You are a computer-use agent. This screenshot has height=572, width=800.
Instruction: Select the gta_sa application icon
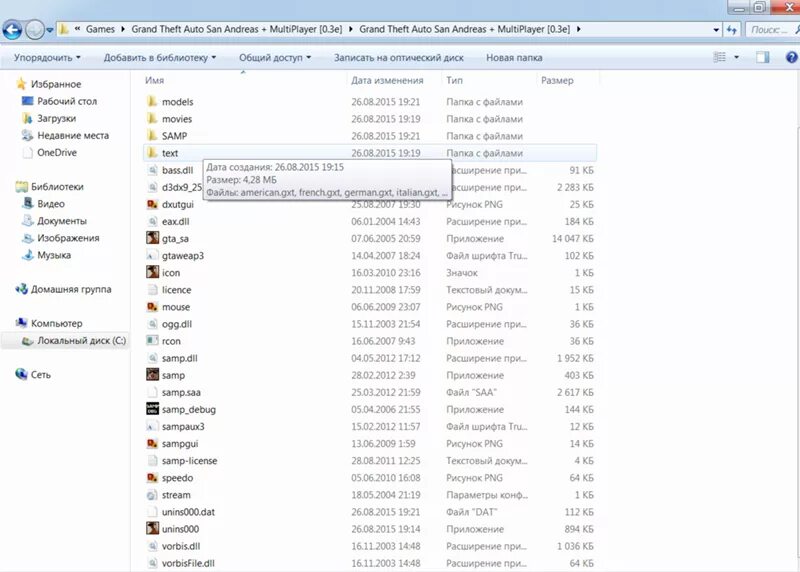pos(152,238)
